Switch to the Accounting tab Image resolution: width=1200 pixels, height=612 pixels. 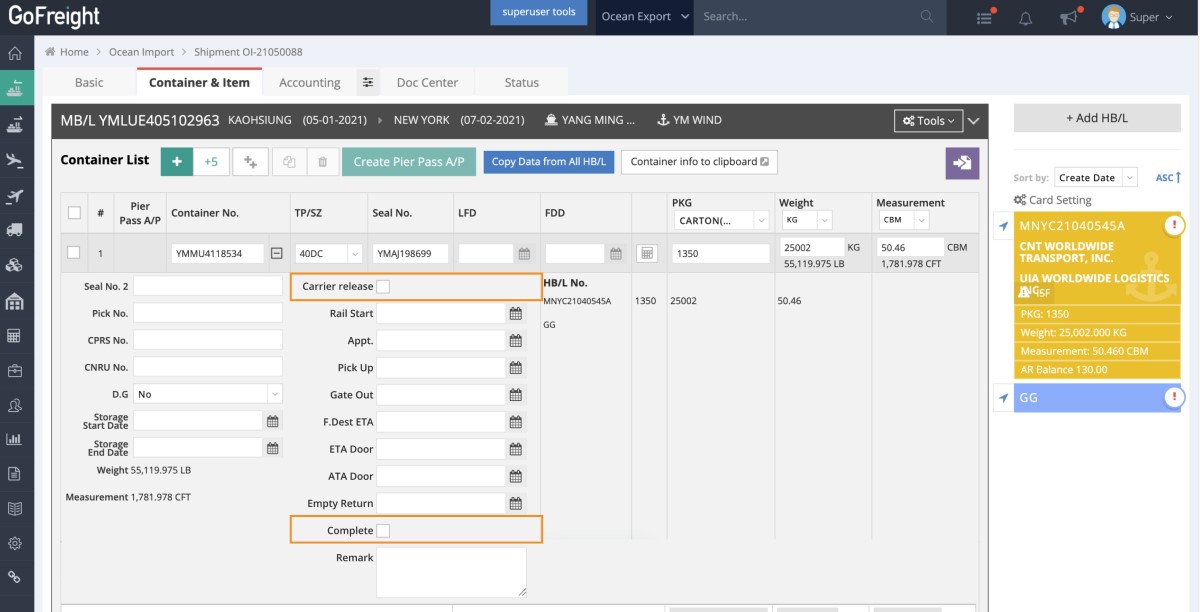click(x=309, y=83)
